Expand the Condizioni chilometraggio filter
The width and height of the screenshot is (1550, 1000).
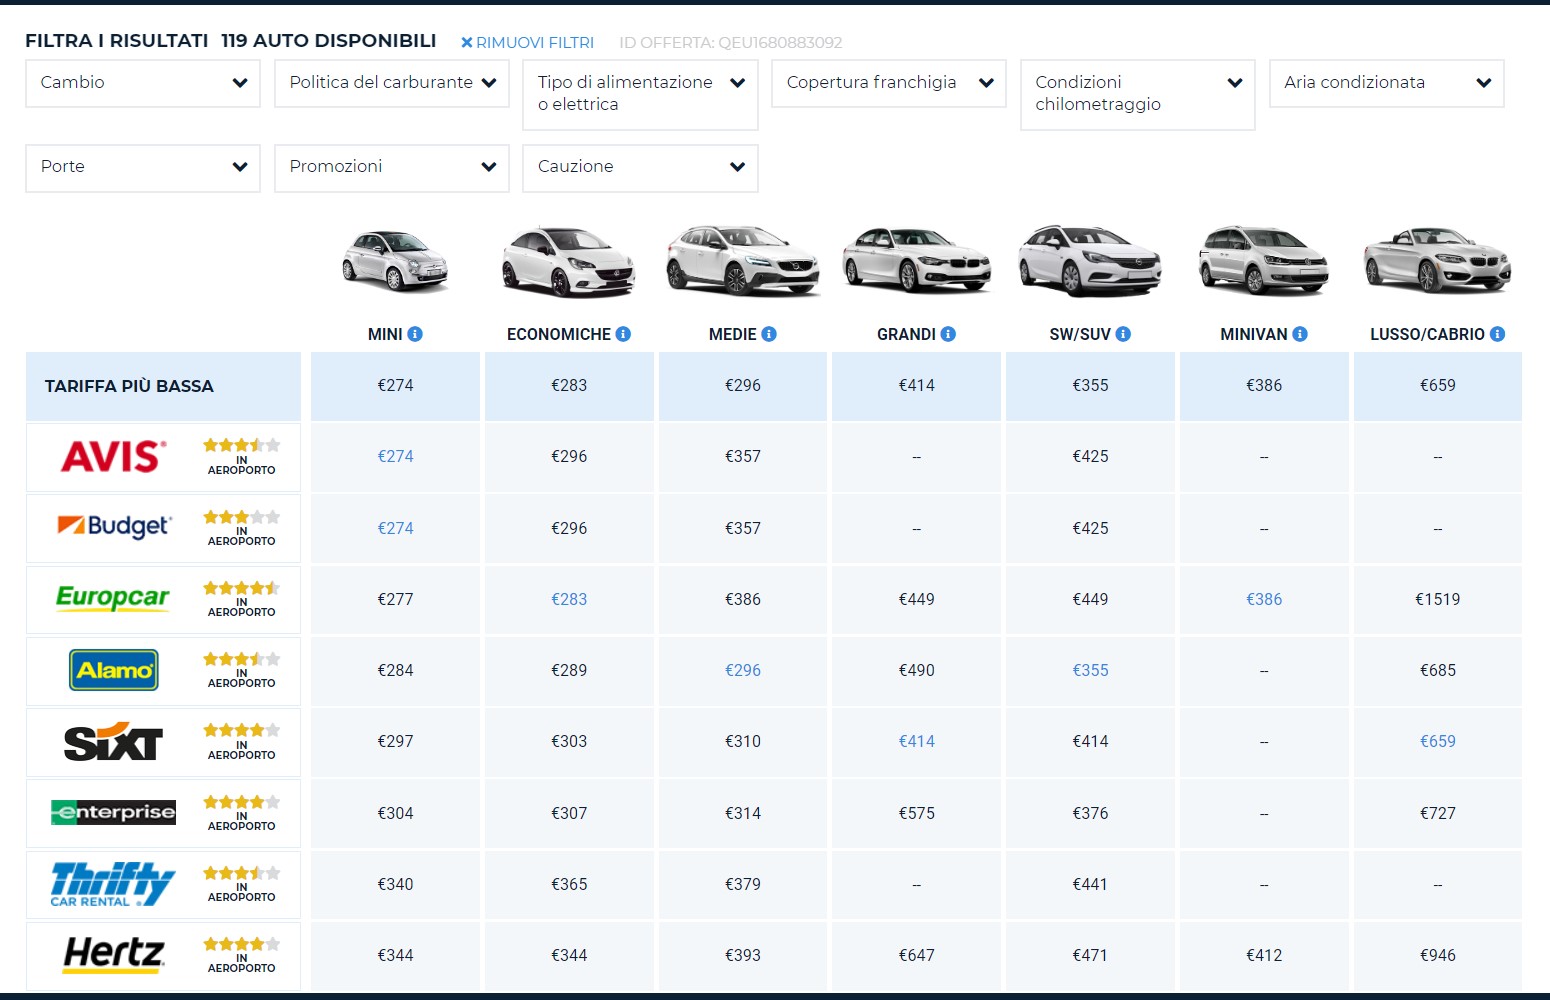[x=1138, y=94]
